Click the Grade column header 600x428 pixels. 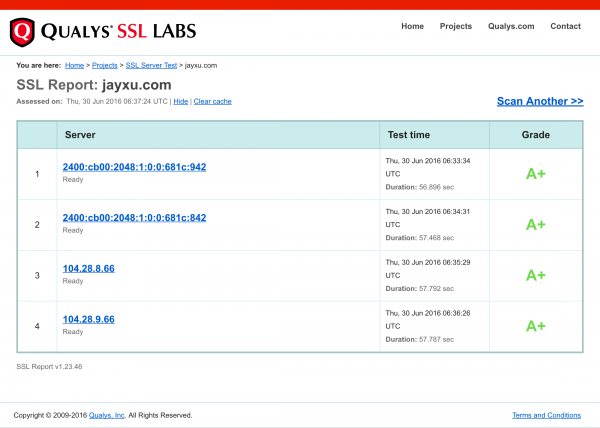coord(535,135)
